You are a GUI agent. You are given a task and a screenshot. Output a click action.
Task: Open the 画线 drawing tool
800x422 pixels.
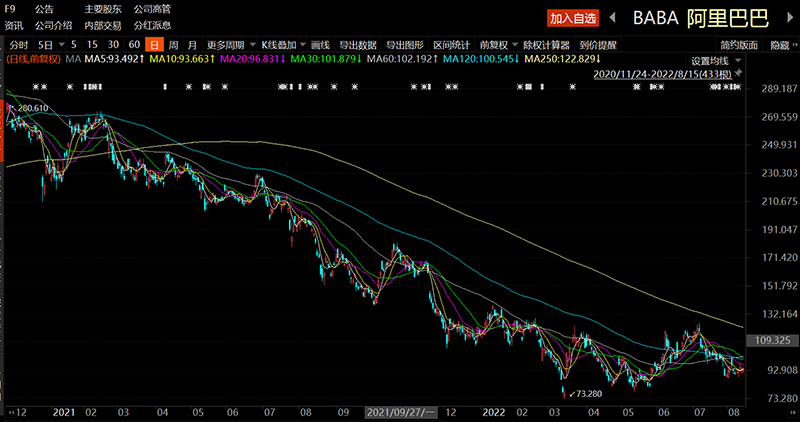coord(320,45)
